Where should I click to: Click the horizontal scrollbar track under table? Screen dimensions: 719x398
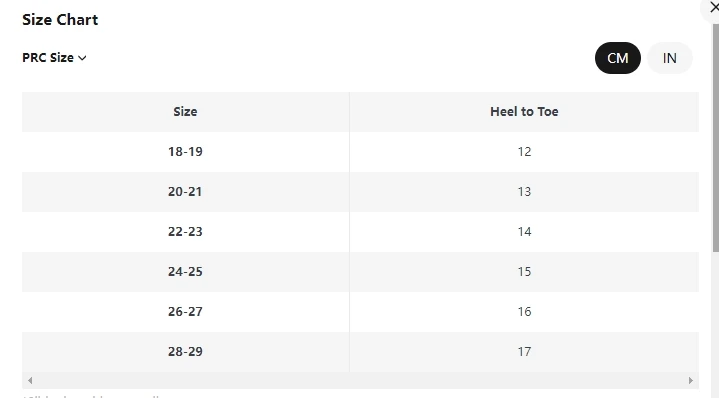pyautogui.click(x=360, y=380)
